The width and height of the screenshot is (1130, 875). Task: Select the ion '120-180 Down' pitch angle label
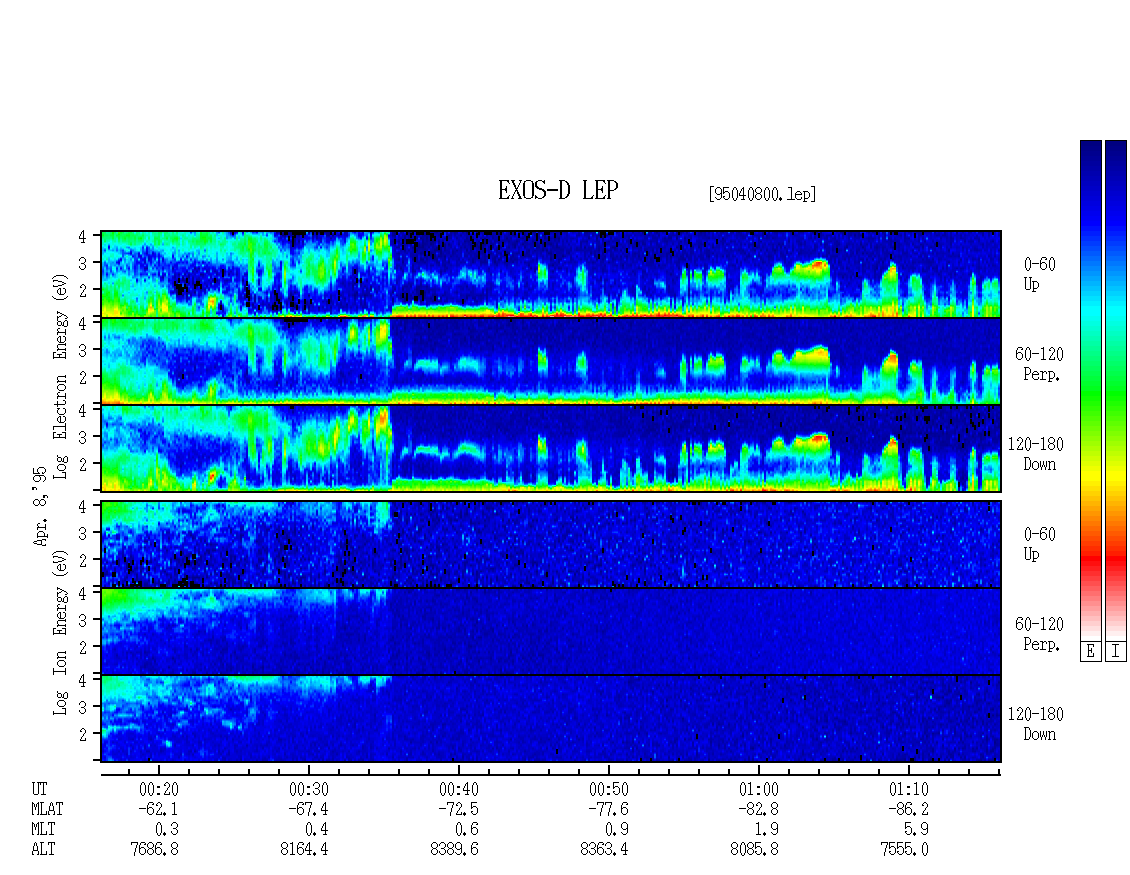[1035, 724]
